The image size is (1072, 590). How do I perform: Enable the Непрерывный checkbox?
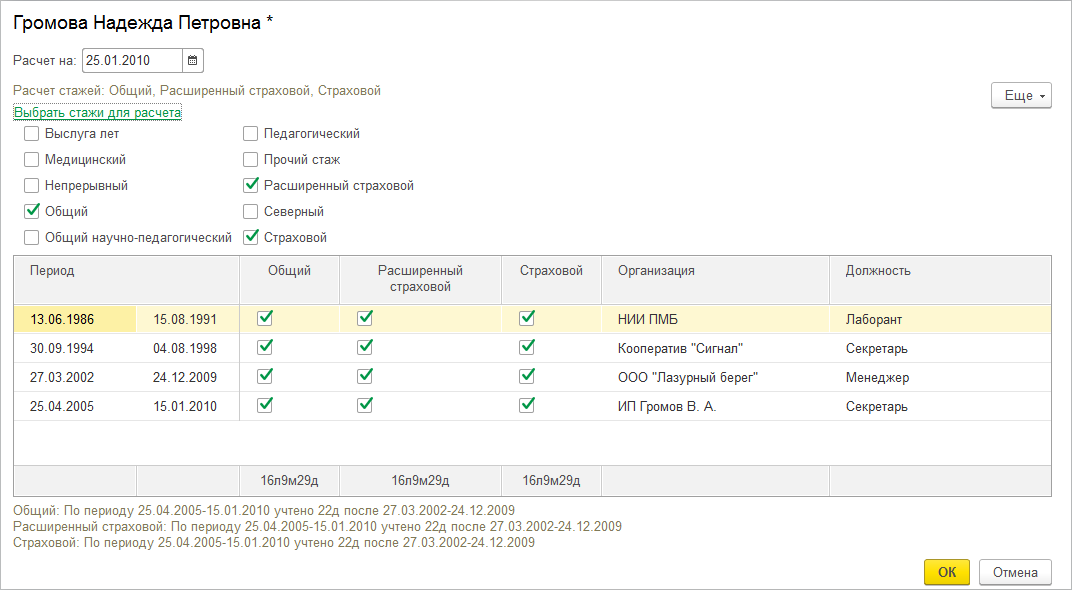[32, 186]
